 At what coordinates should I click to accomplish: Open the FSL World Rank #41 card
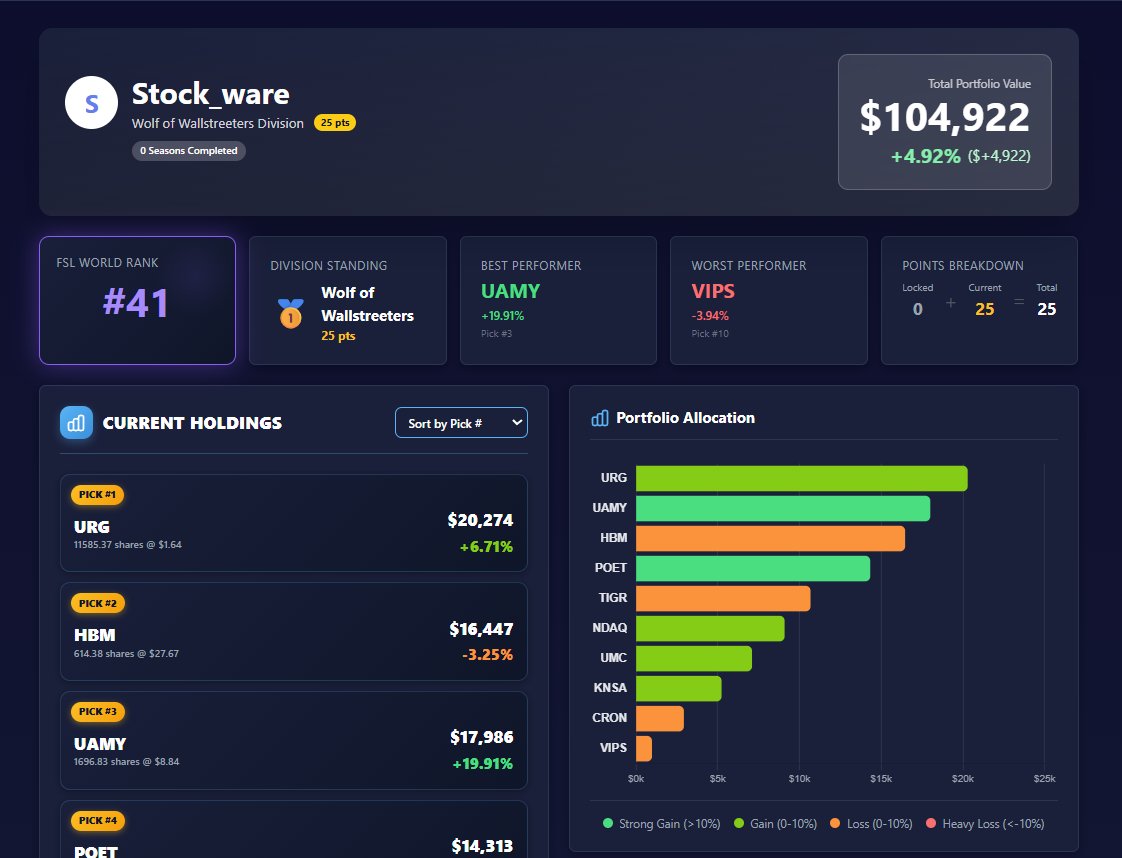pyautogui.click(x=137, y=301)
